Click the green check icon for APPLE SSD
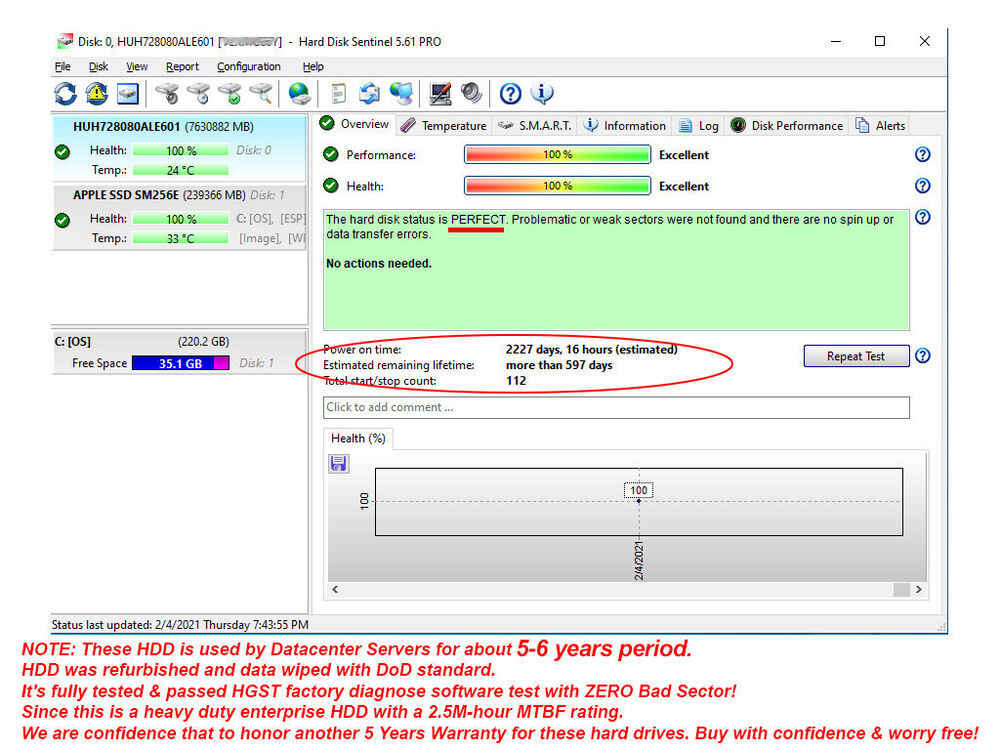This screenshot has height=750, width=1000. (62, 220)
